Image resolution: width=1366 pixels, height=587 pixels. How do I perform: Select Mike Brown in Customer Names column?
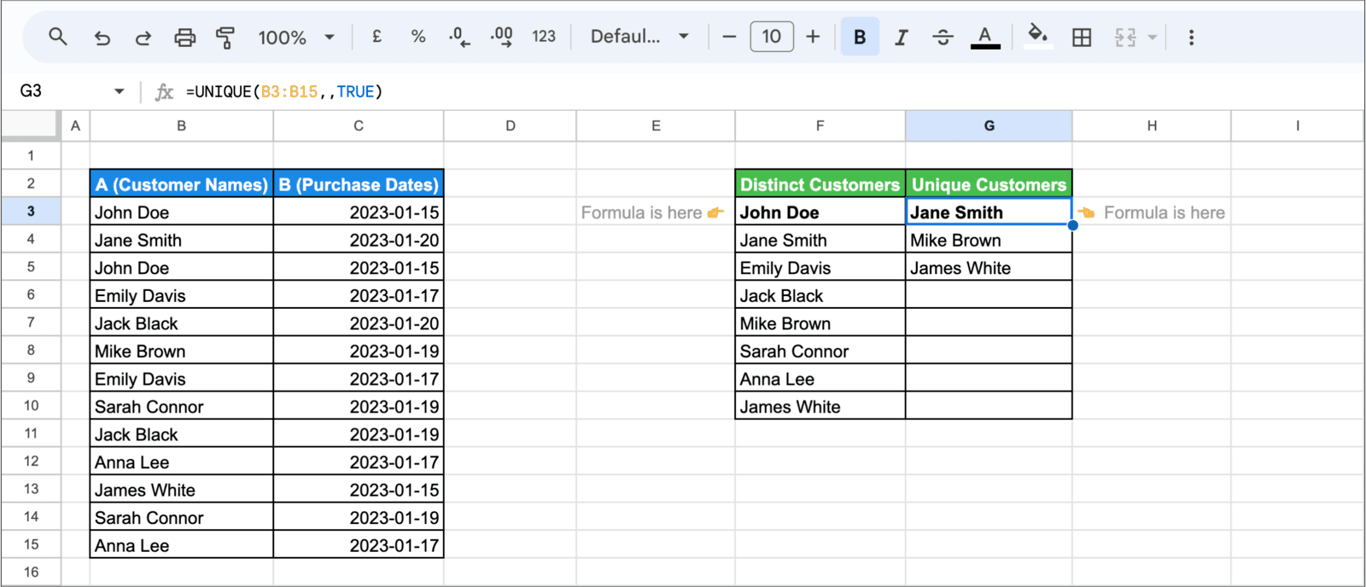point(181,351)
